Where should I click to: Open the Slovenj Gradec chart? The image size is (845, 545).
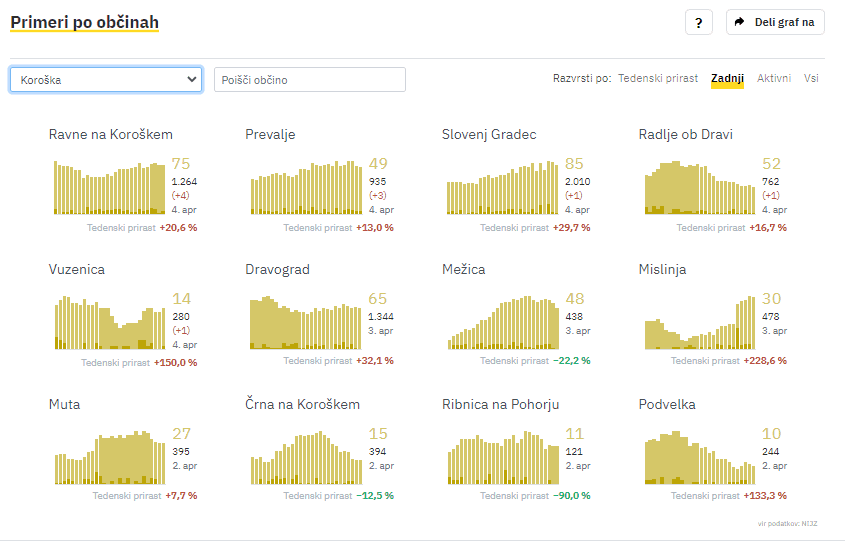point(502,188)
